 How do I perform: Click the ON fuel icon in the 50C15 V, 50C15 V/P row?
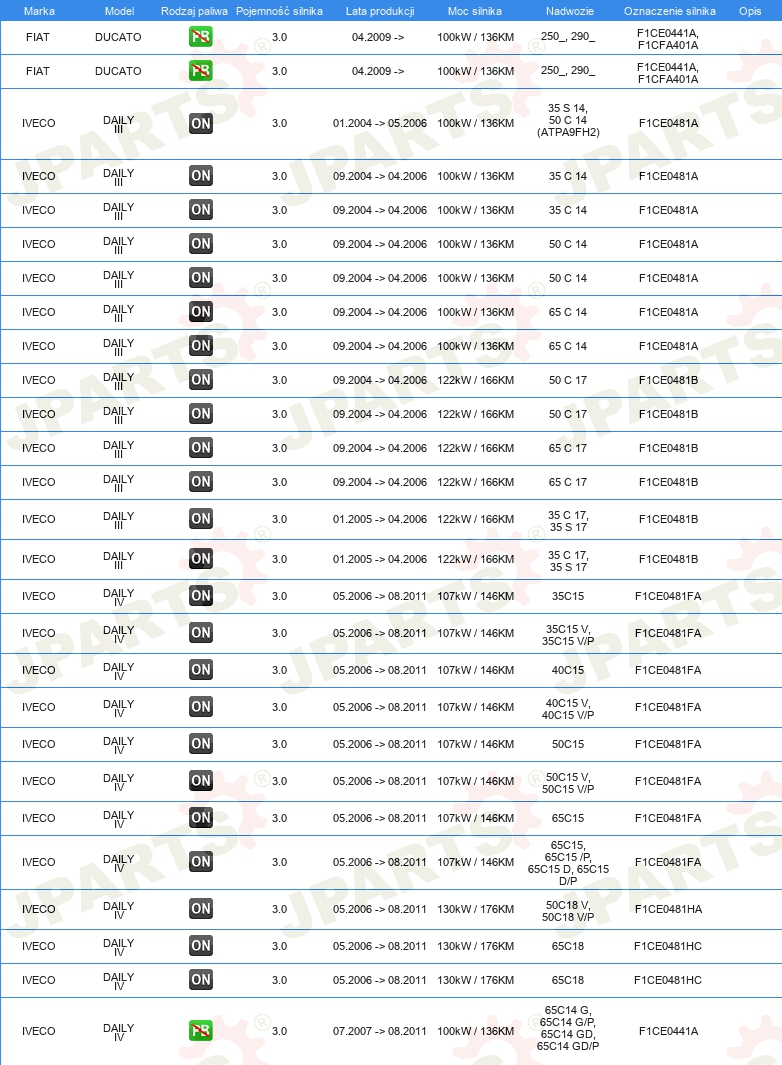[200, 781]
